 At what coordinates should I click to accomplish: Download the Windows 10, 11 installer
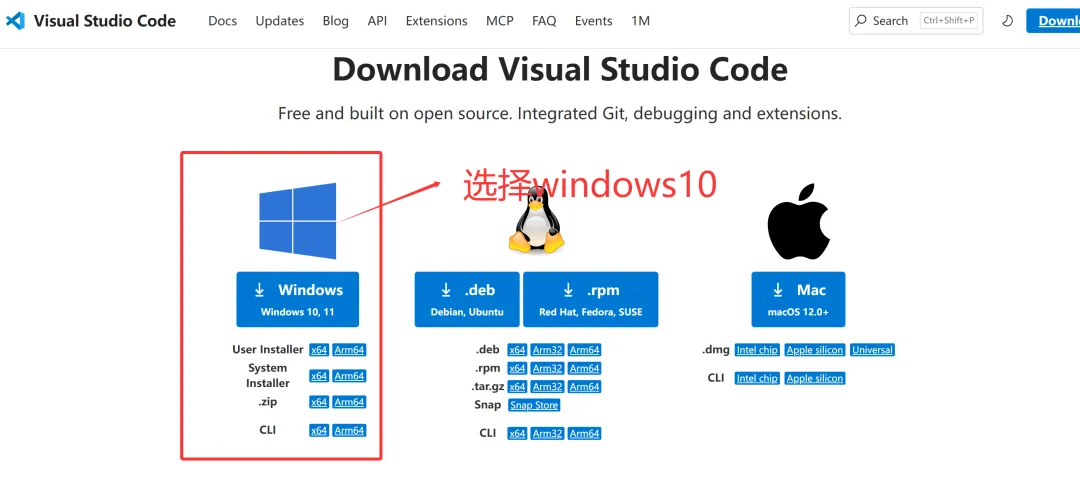[298, 299]
